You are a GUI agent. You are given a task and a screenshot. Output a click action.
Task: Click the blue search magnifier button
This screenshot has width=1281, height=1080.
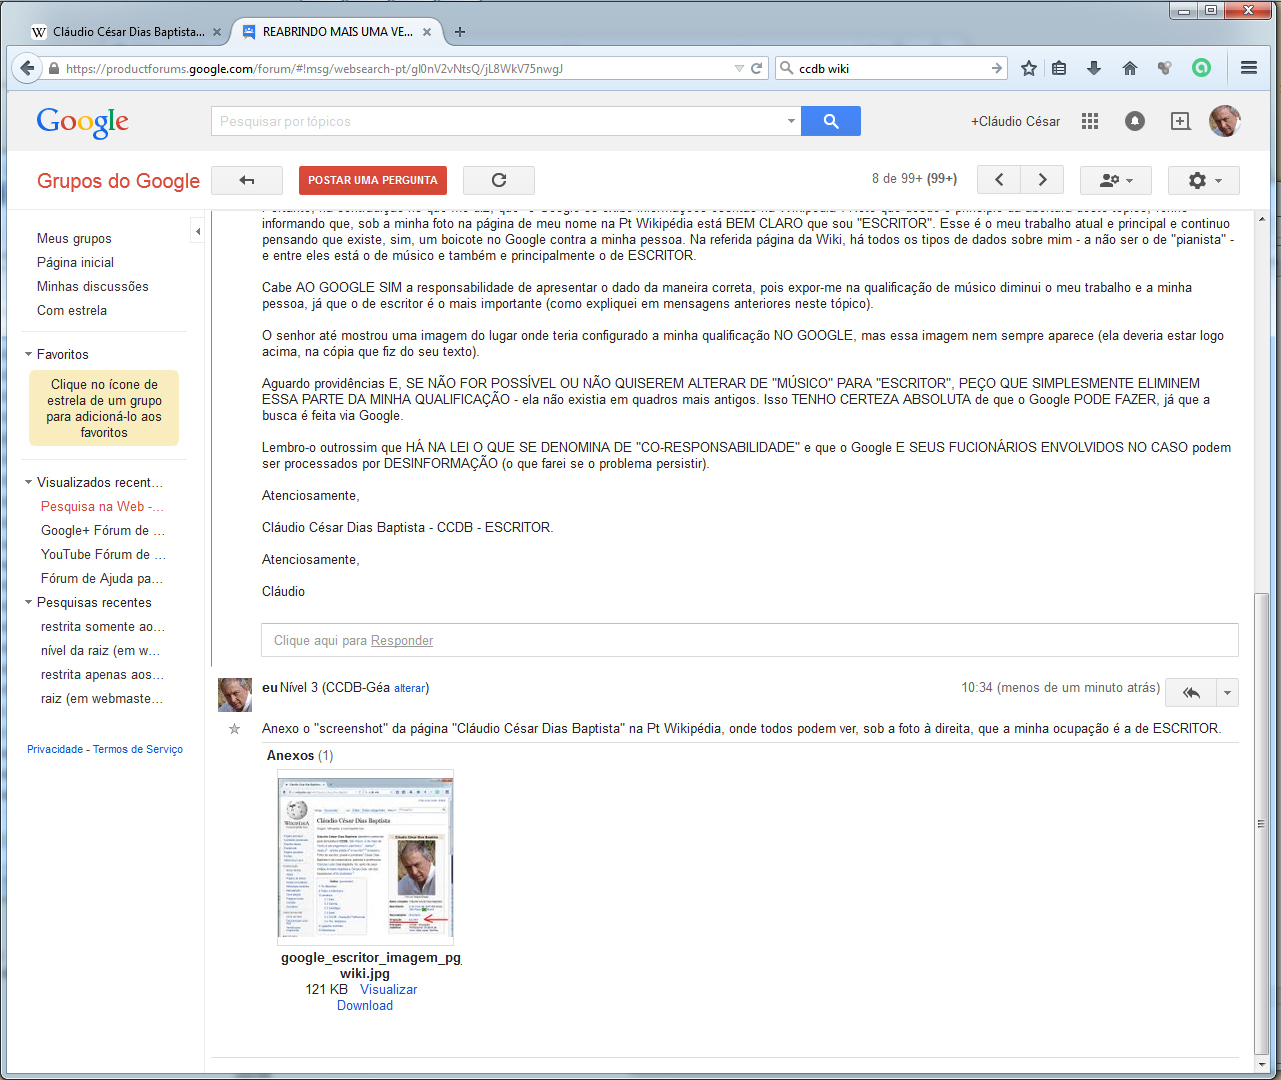point(831,121)
